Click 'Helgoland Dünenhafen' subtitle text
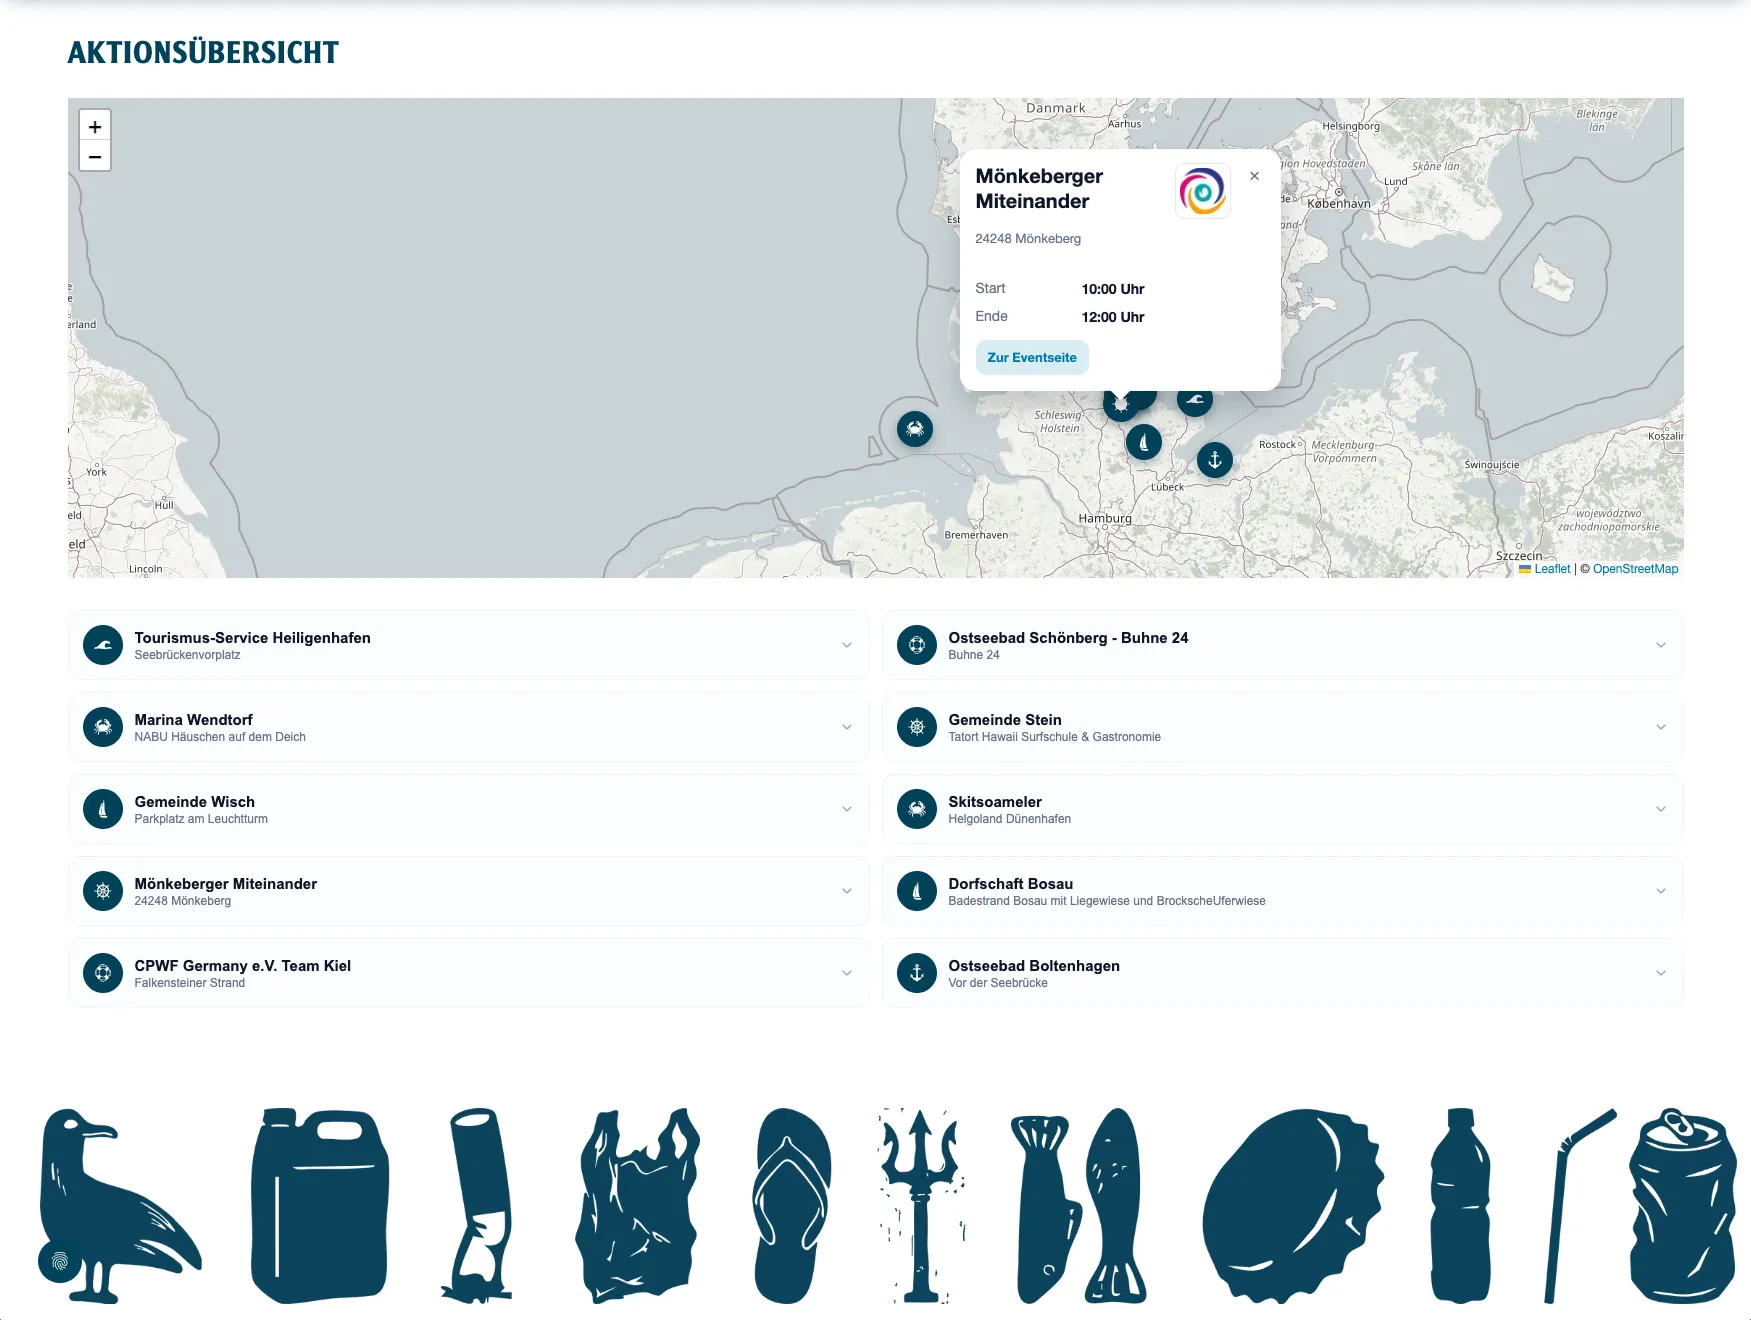The width and height of the screenshot is (1751, 1320). pyautogui.click(x=1009, y=819)
